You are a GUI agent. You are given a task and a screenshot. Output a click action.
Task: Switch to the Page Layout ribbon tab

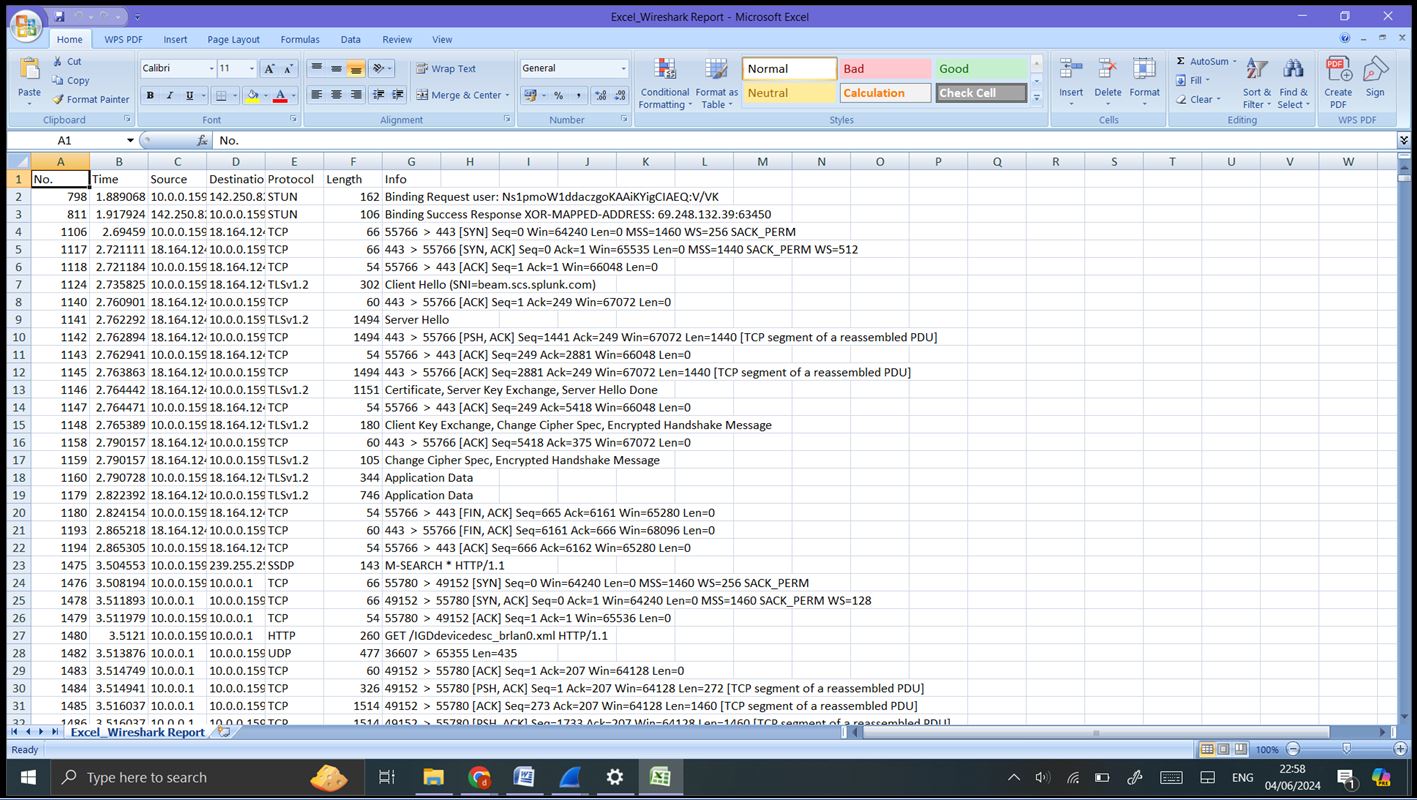click(233, 39)
